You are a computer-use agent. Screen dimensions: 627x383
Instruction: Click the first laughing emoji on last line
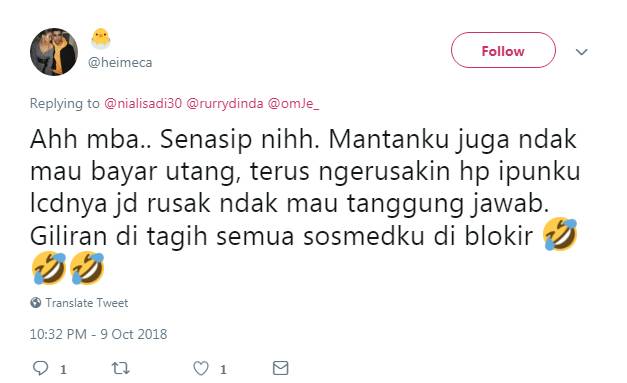coord(49,268)
